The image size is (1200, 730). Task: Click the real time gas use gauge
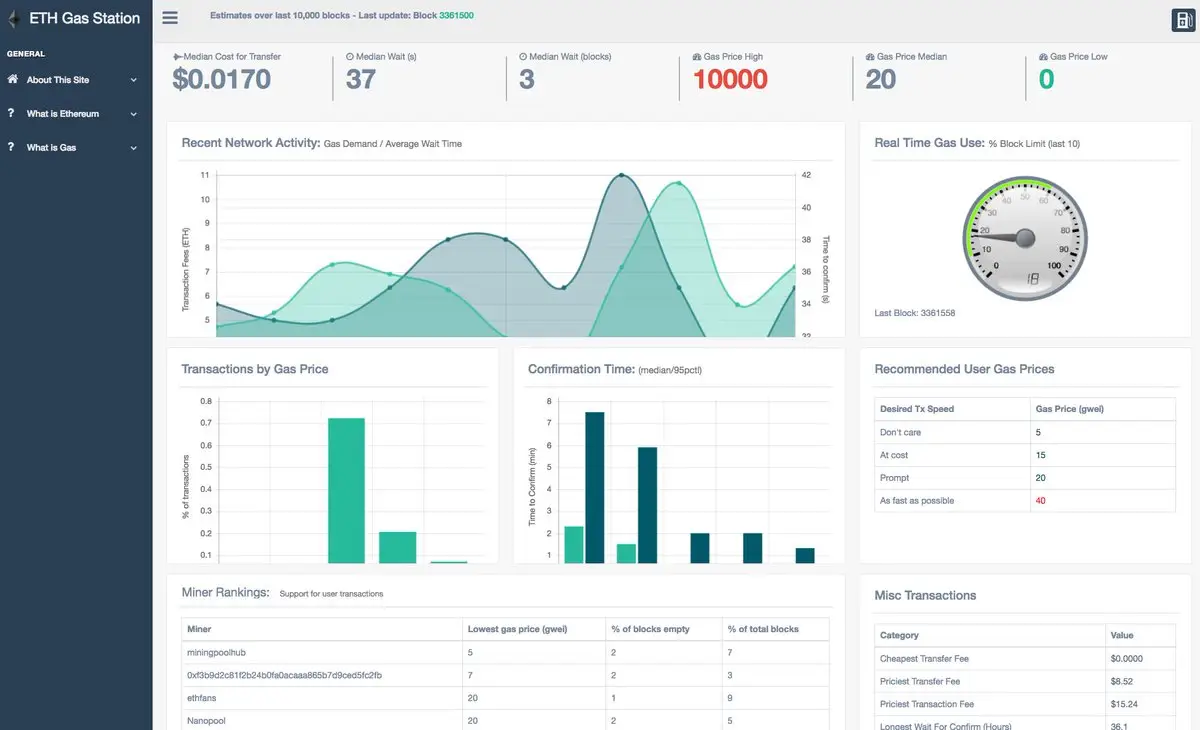(x=1024, y=237)
